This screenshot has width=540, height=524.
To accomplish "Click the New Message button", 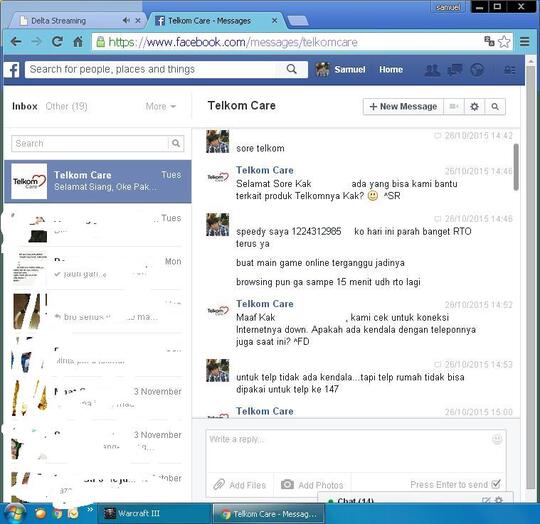I will pos(403,106).
